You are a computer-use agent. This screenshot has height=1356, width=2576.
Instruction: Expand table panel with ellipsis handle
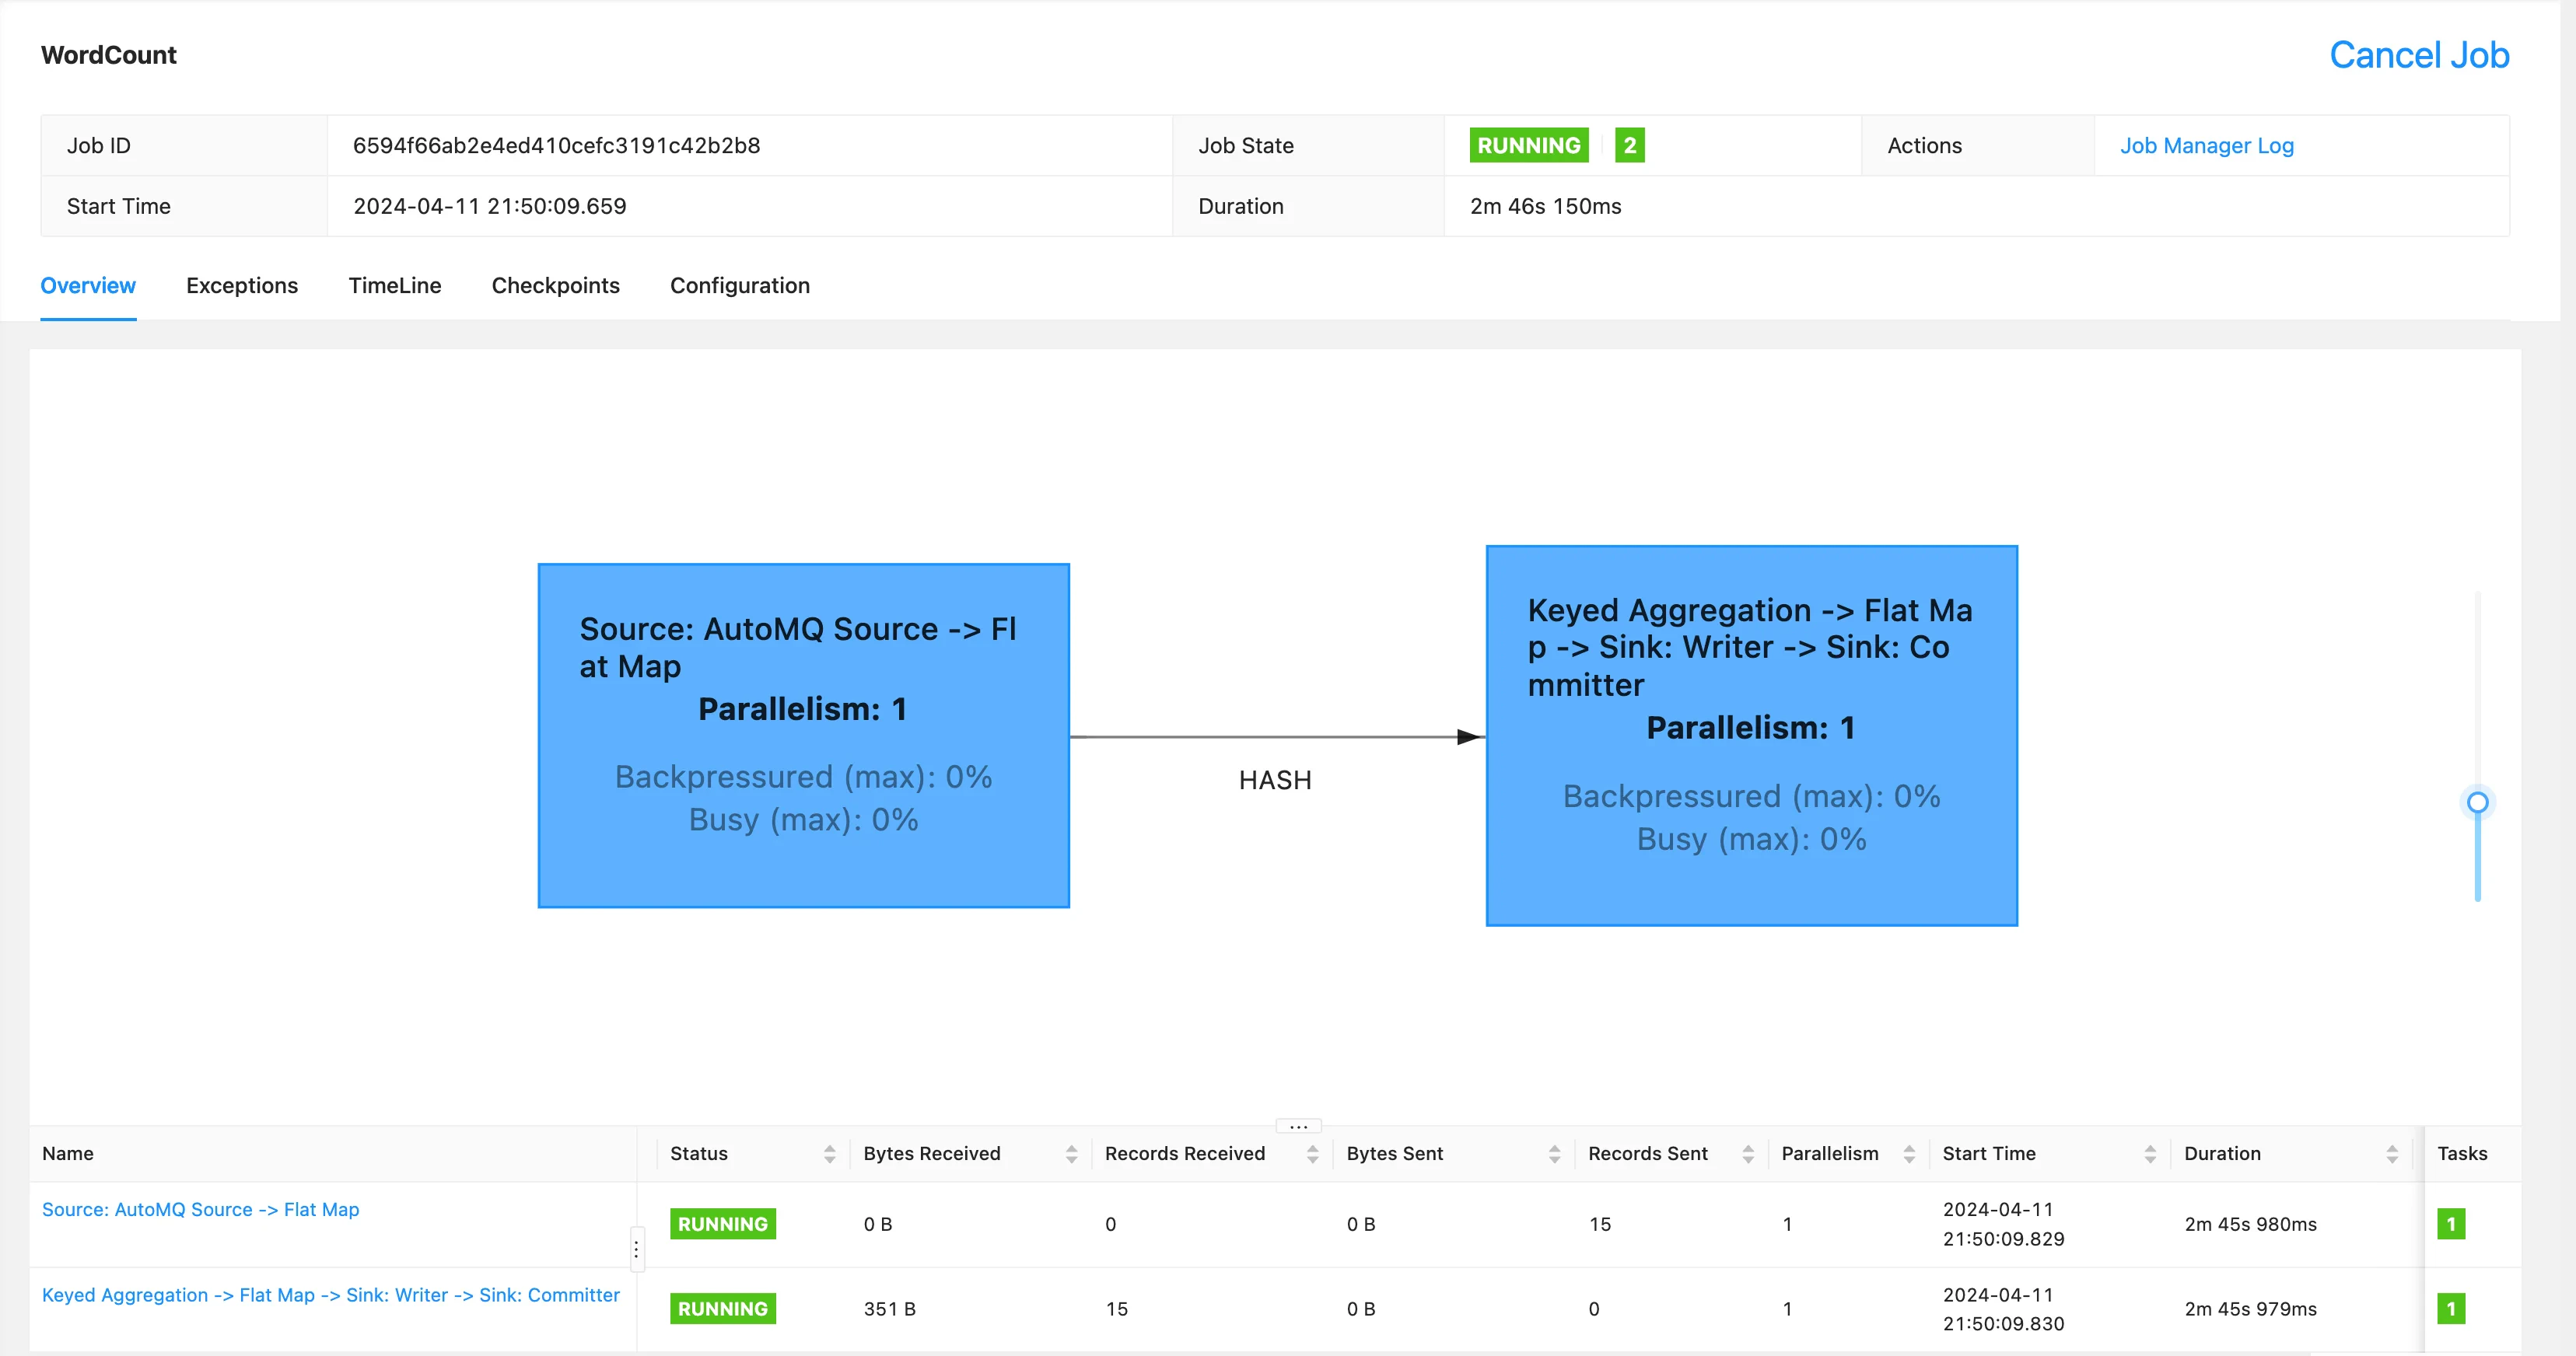(1298, 1126)
